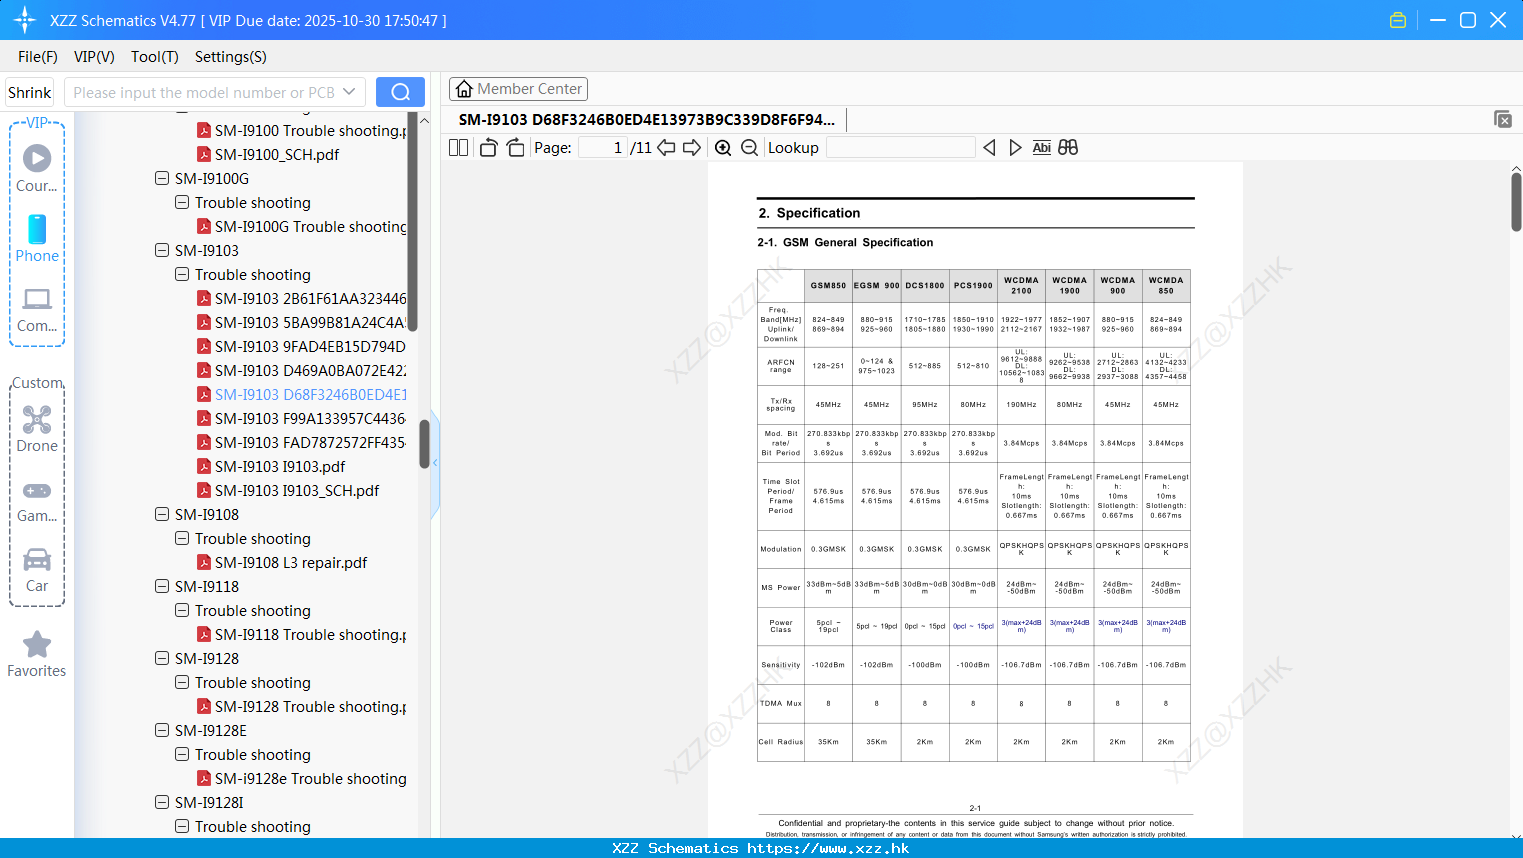The image size is (1523, 858).
Task: Click the document vertical scrollbar thumb
Action: click(x=1516, y=202)
